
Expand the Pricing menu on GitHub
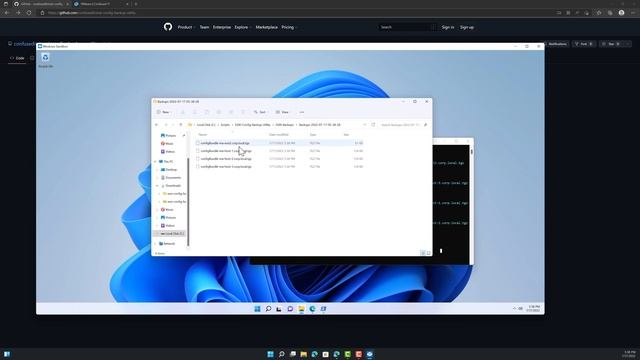coord(289,27)
